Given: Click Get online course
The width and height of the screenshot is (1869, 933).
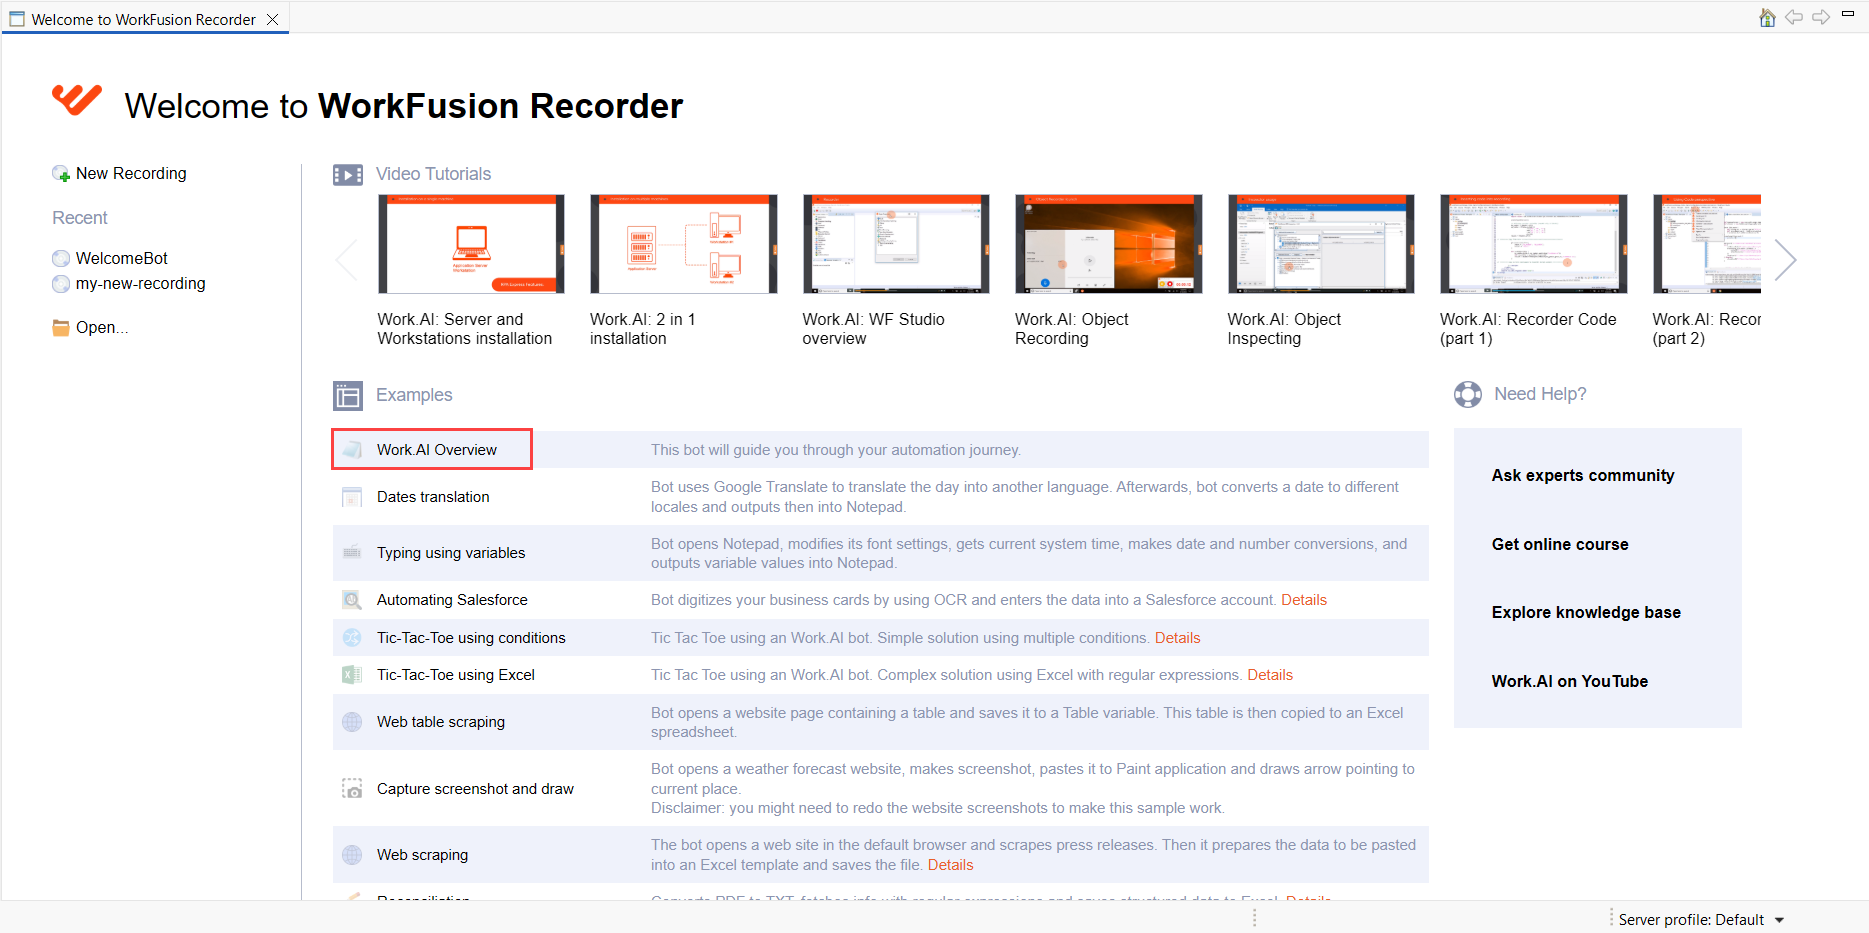Looking at the screenshot, I should (x=1560, y=545).
